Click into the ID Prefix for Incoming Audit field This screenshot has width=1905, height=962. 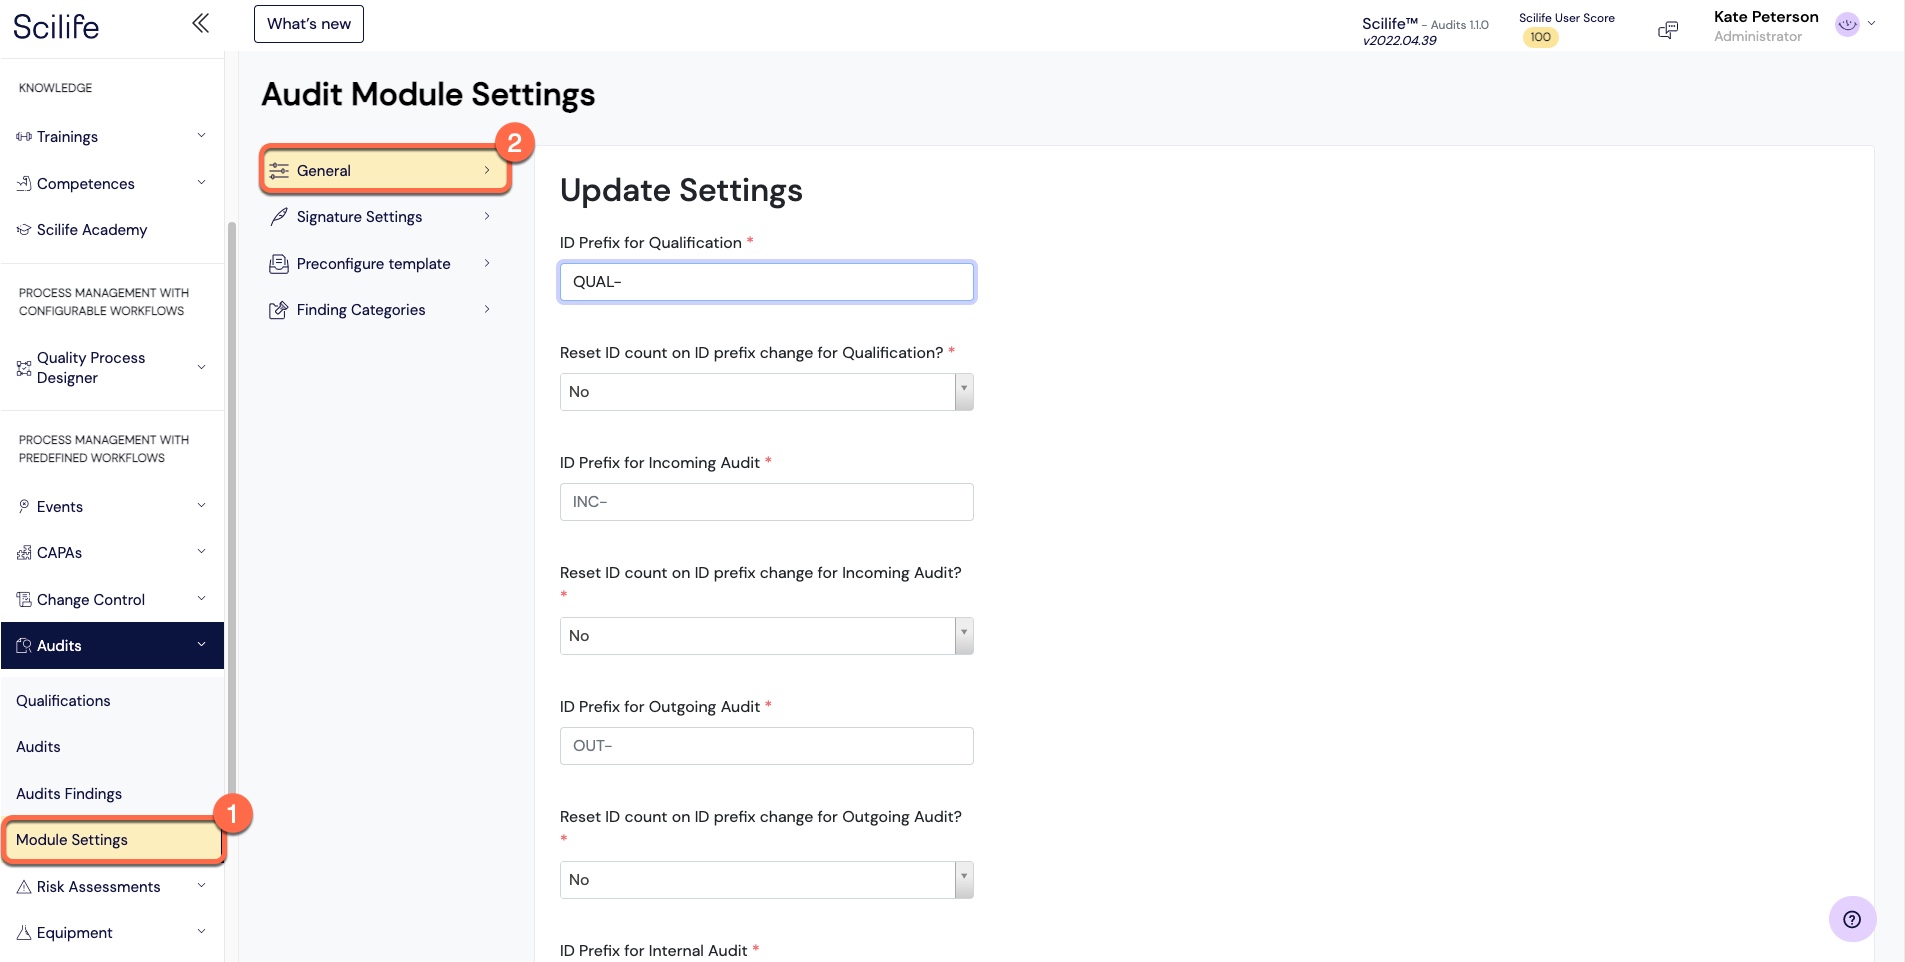click(767, 502)
